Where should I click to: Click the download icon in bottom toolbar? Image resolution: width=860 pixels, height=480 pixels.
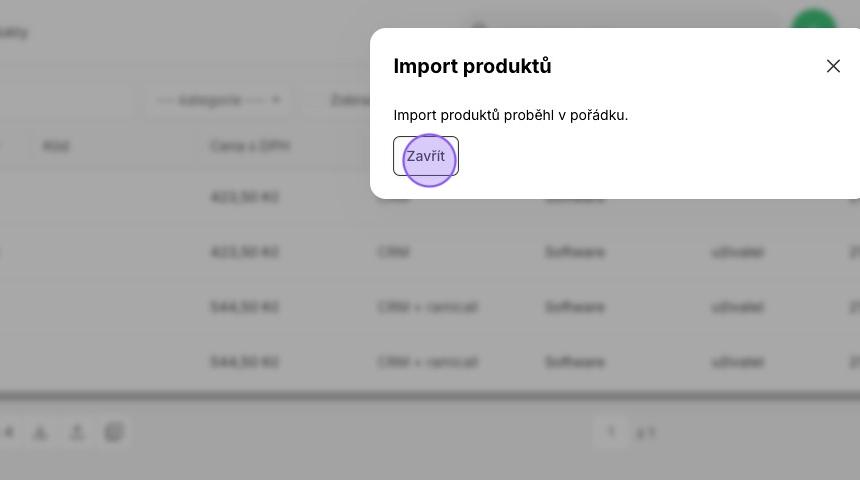point(41,433)
